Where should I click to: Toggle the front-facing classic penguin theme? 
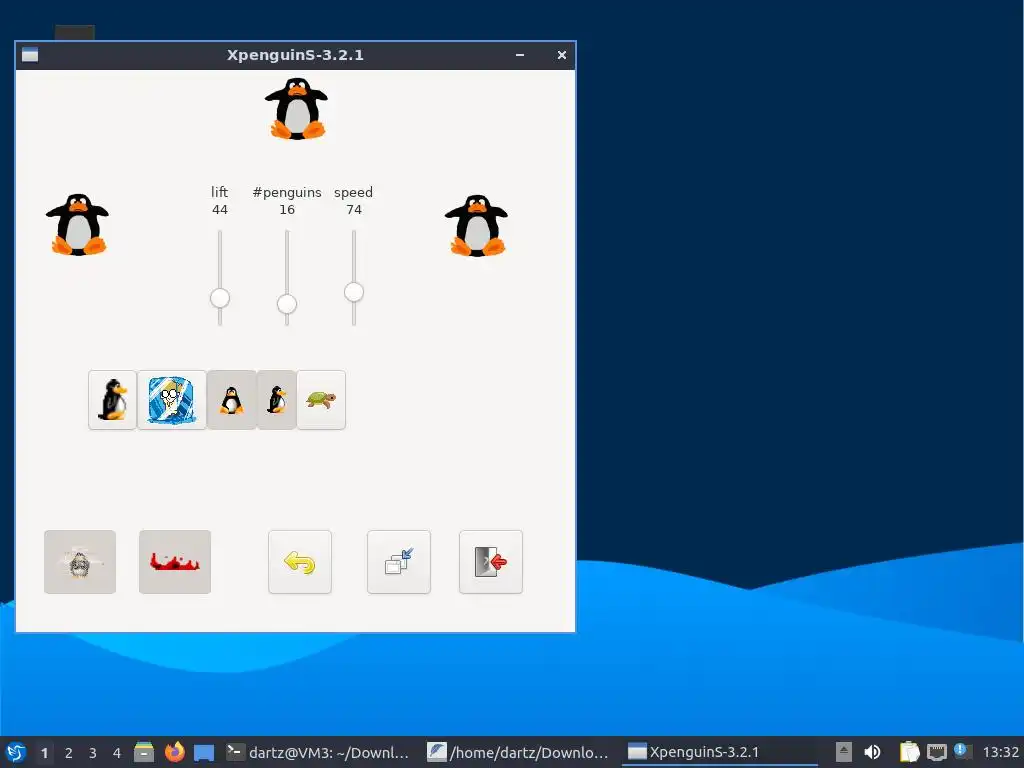tap(231, 400)
